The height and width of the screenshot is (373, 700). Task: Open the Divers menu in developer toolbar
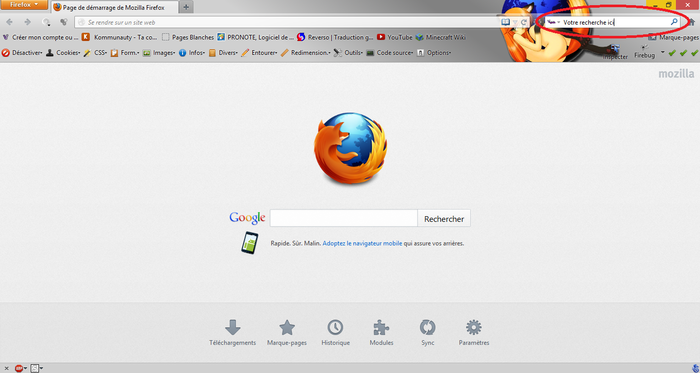[223, 53]
